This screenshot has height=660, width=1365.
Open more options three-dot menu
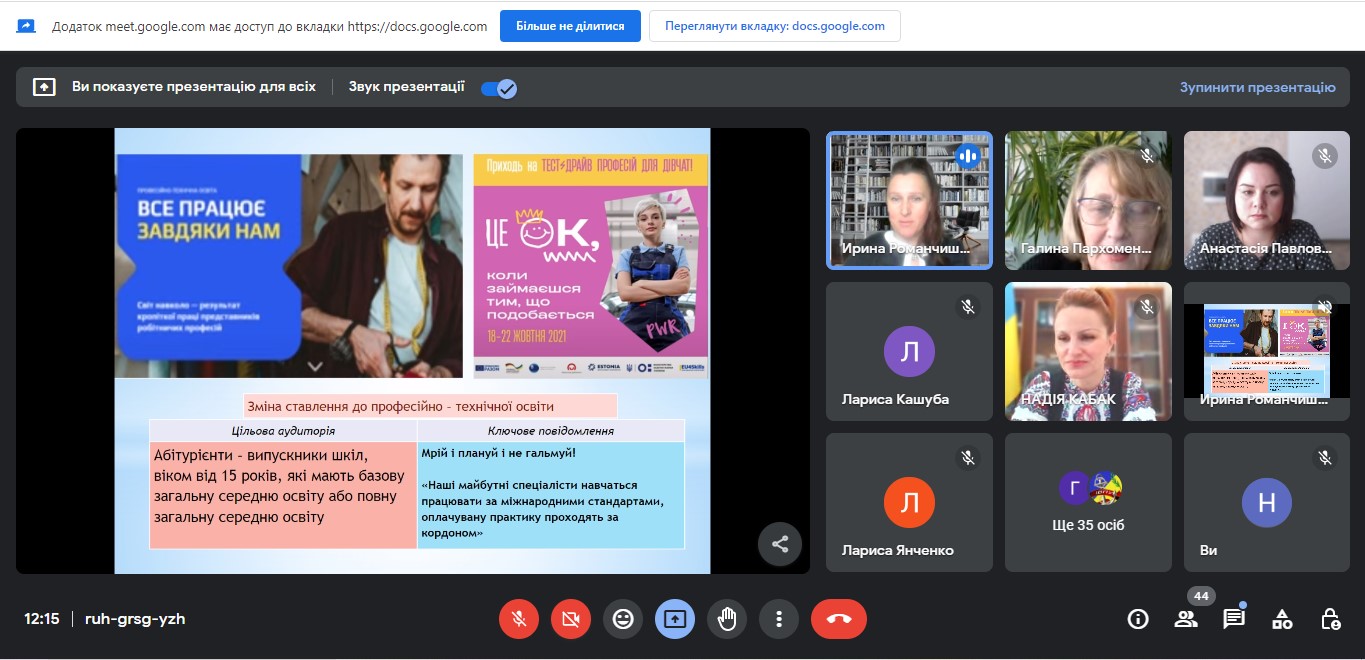779,619
